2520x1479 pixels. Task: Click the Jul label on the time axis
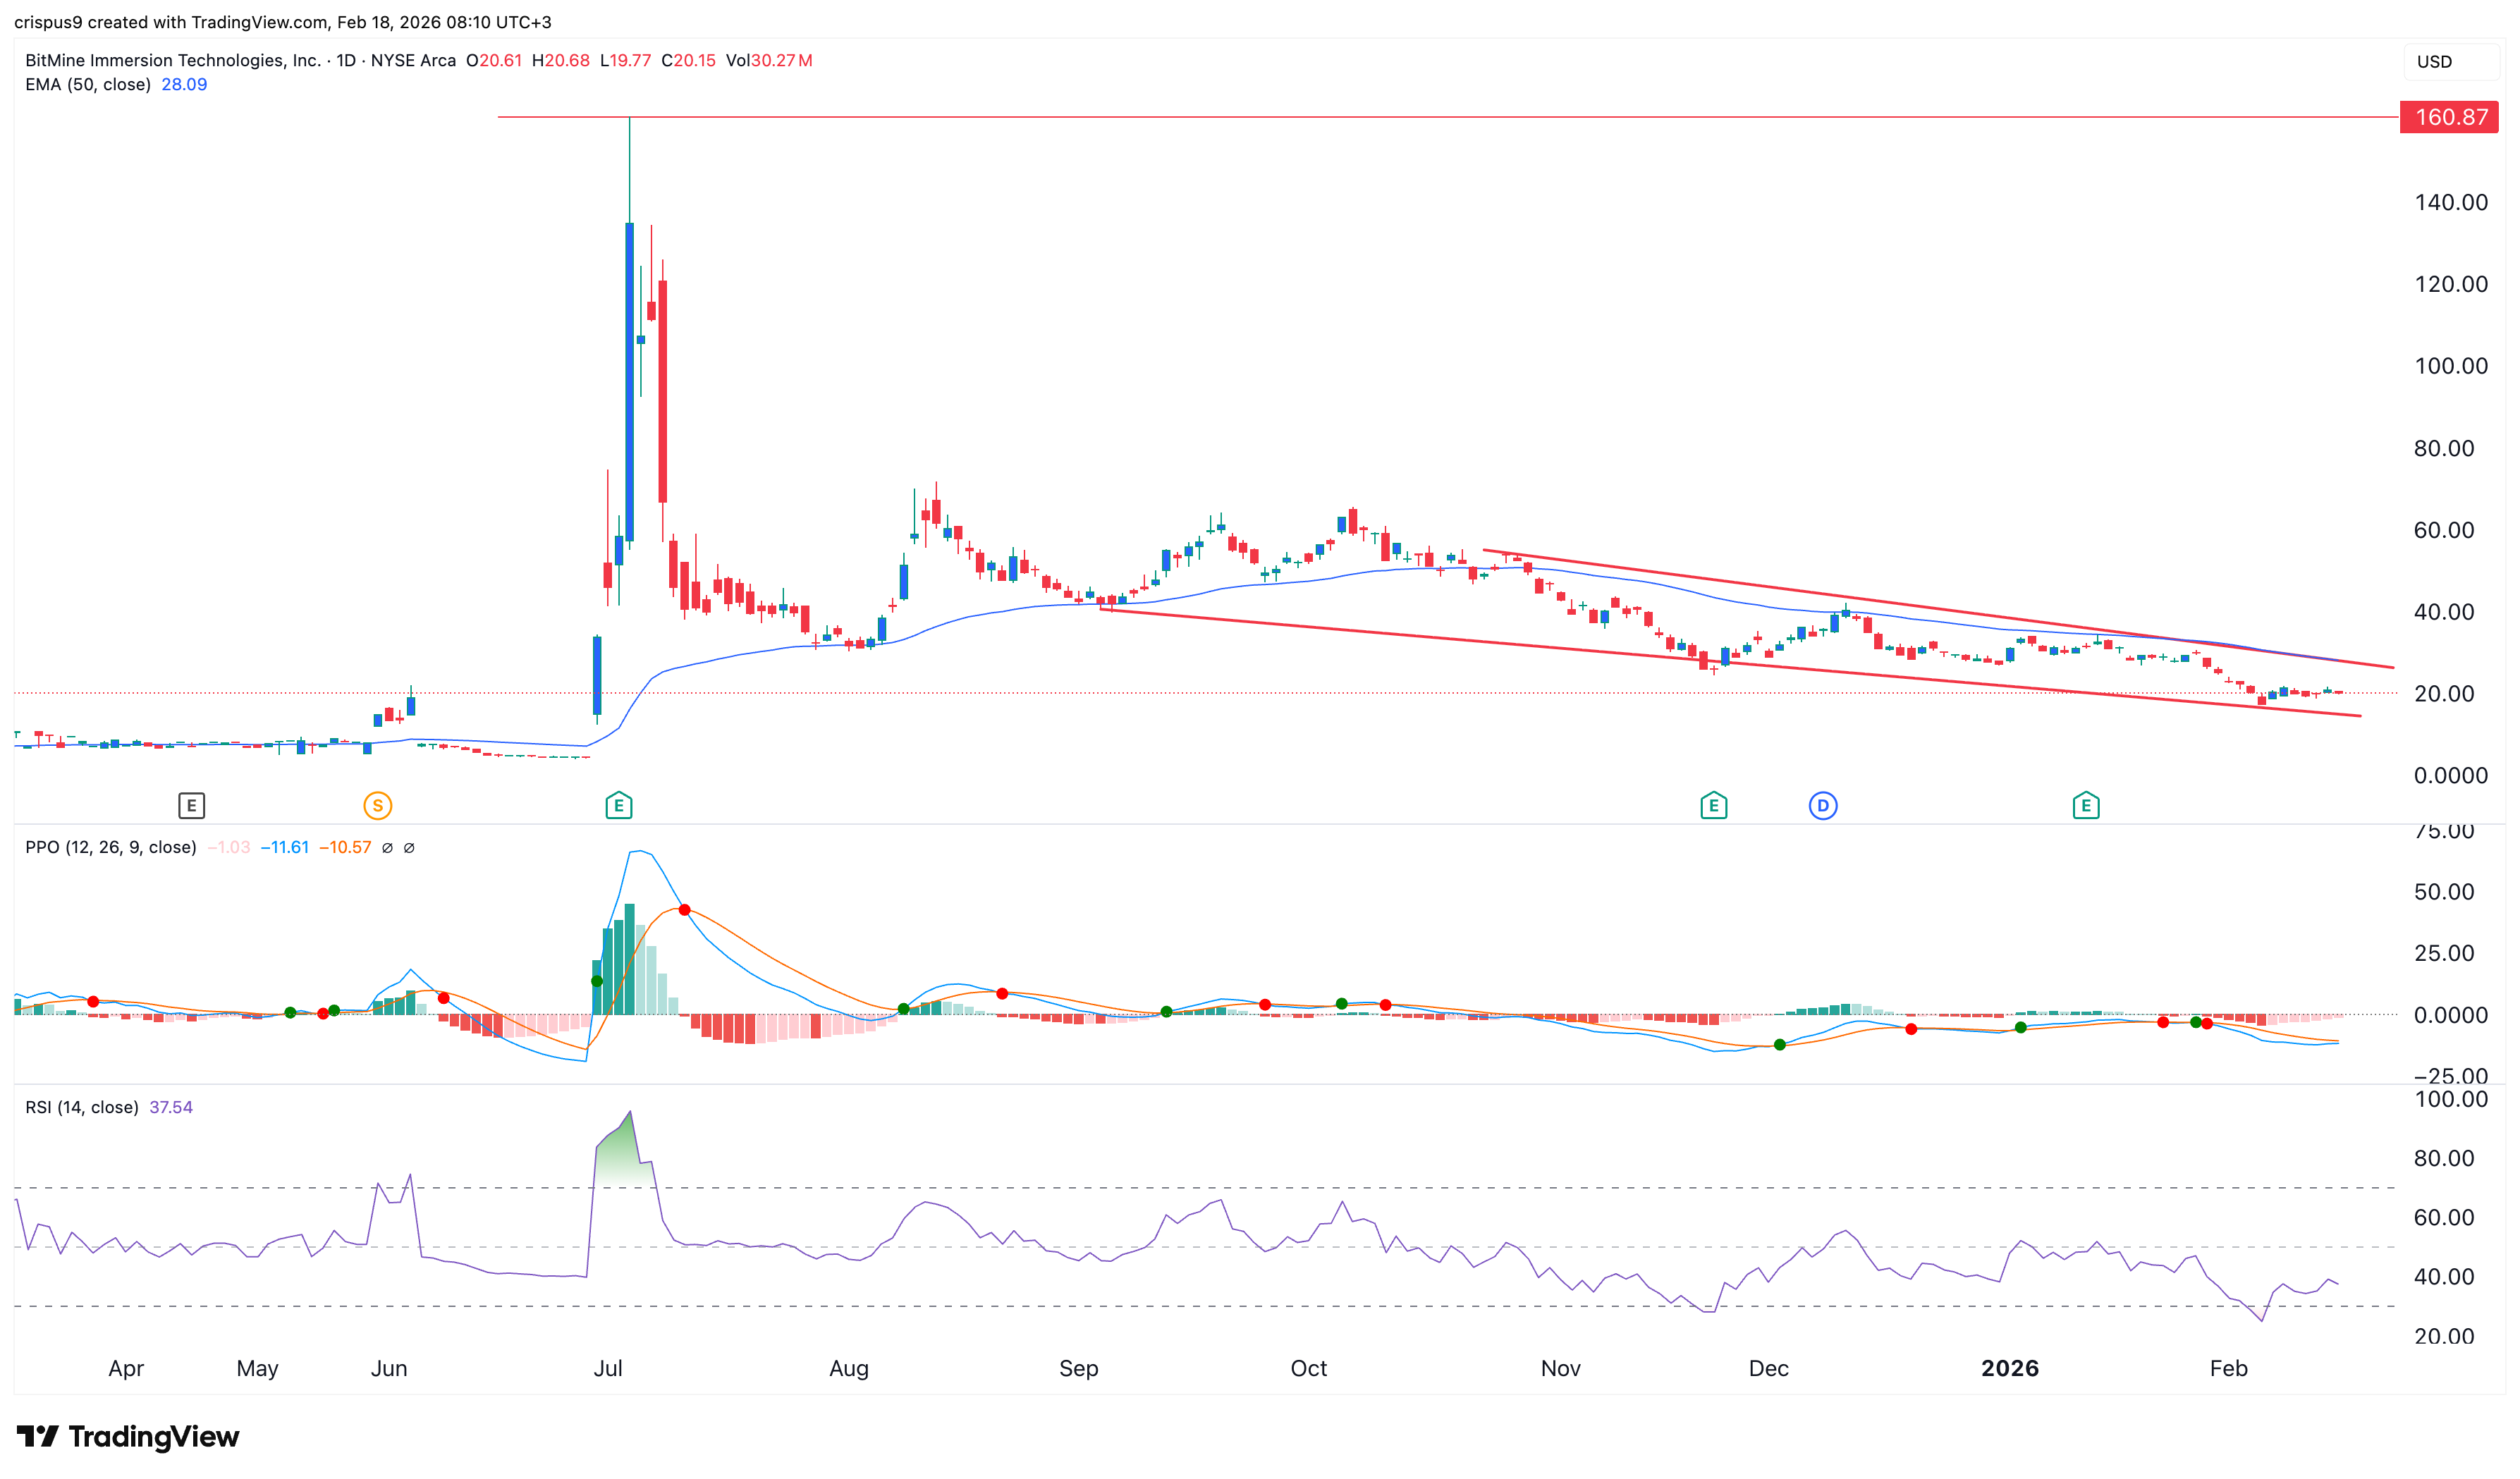[x=608, y=1368]
